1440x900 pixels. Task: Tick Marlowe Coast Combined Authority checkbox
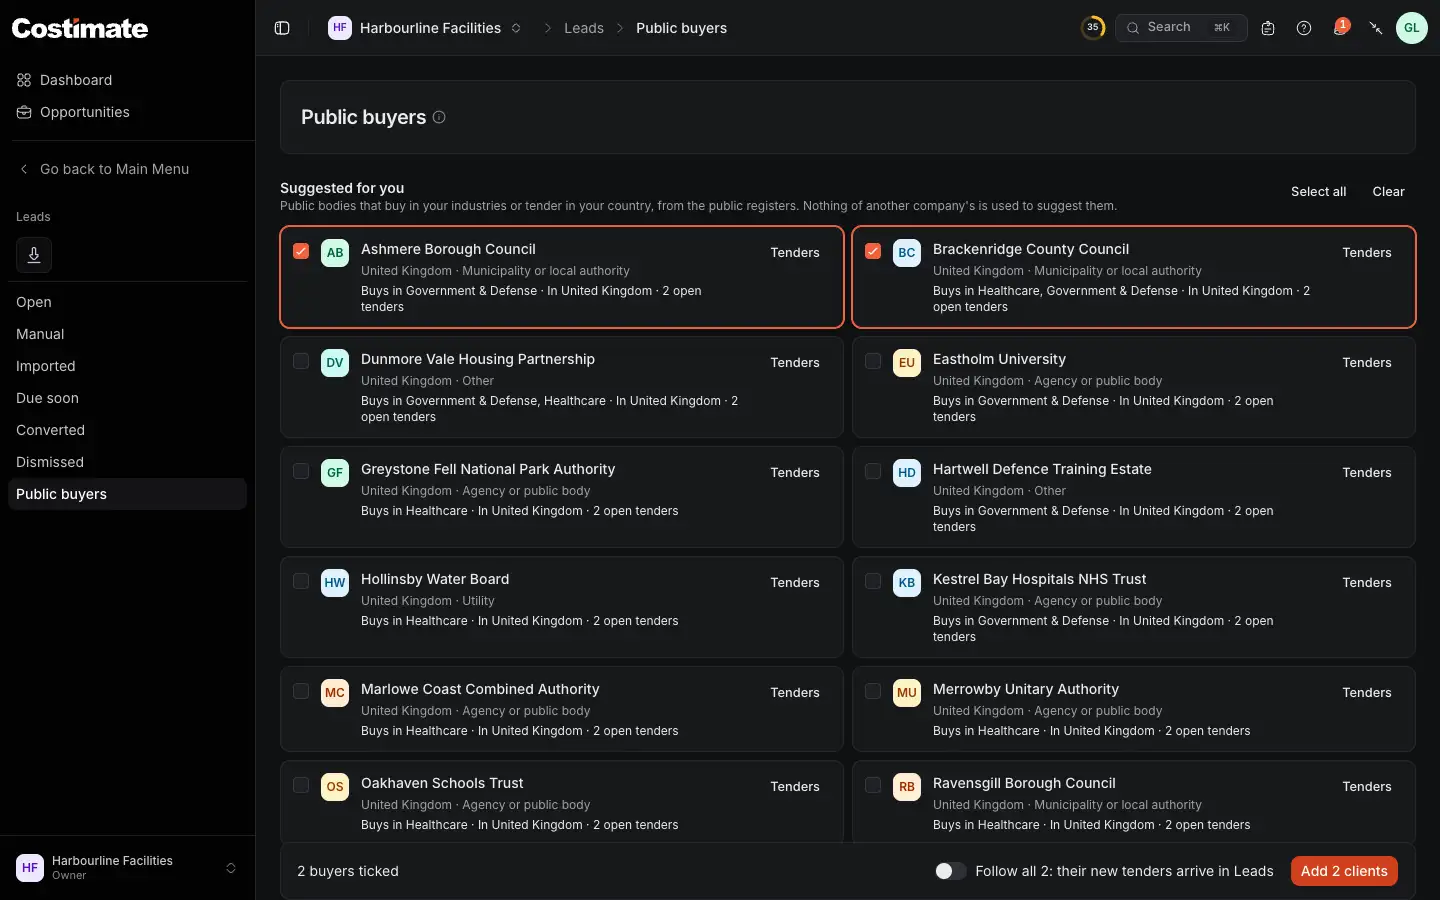(301, 691)
